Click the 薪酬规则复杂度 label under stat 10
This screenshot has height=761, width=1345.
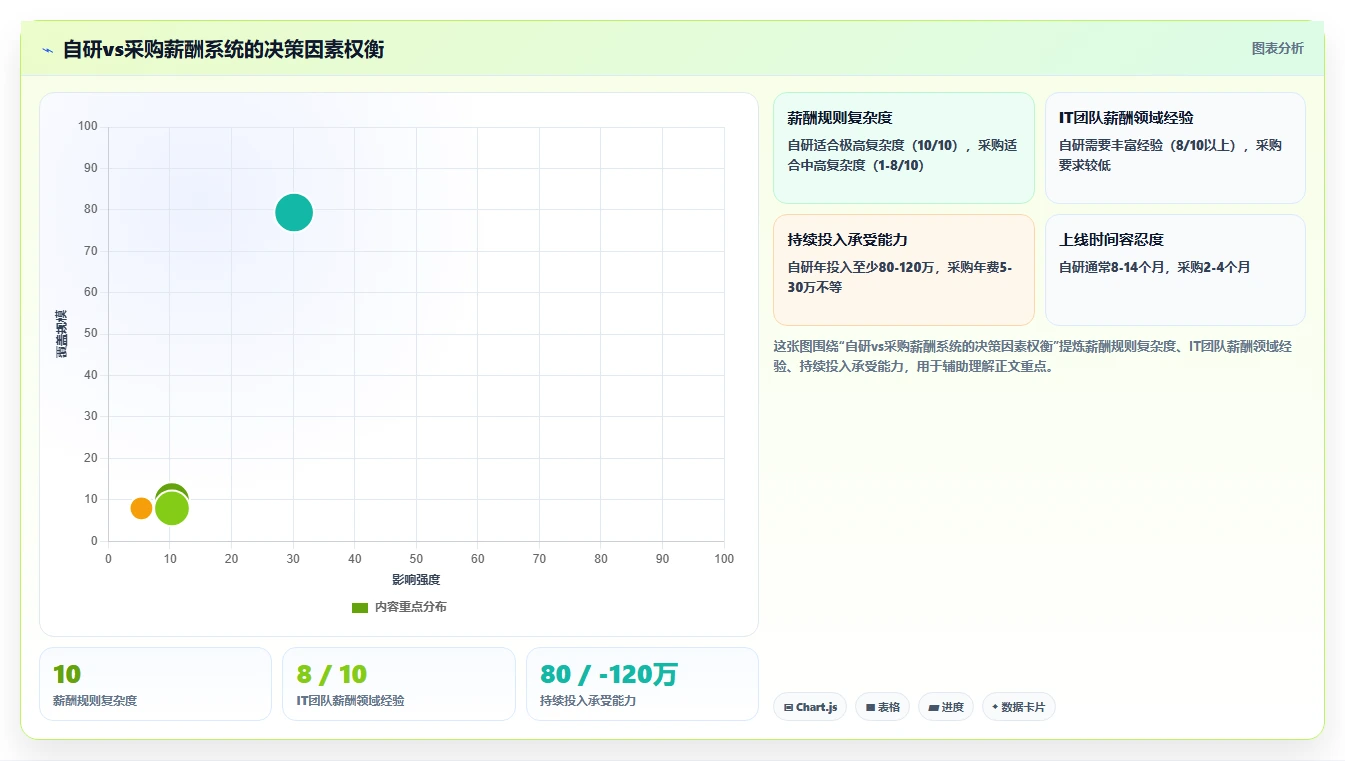(95, 701)
